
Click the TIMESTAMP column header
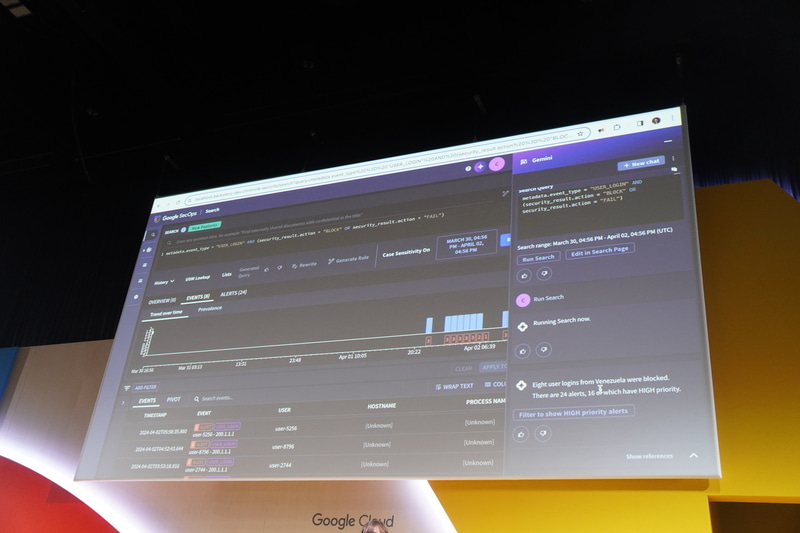(x=155, y=415)
